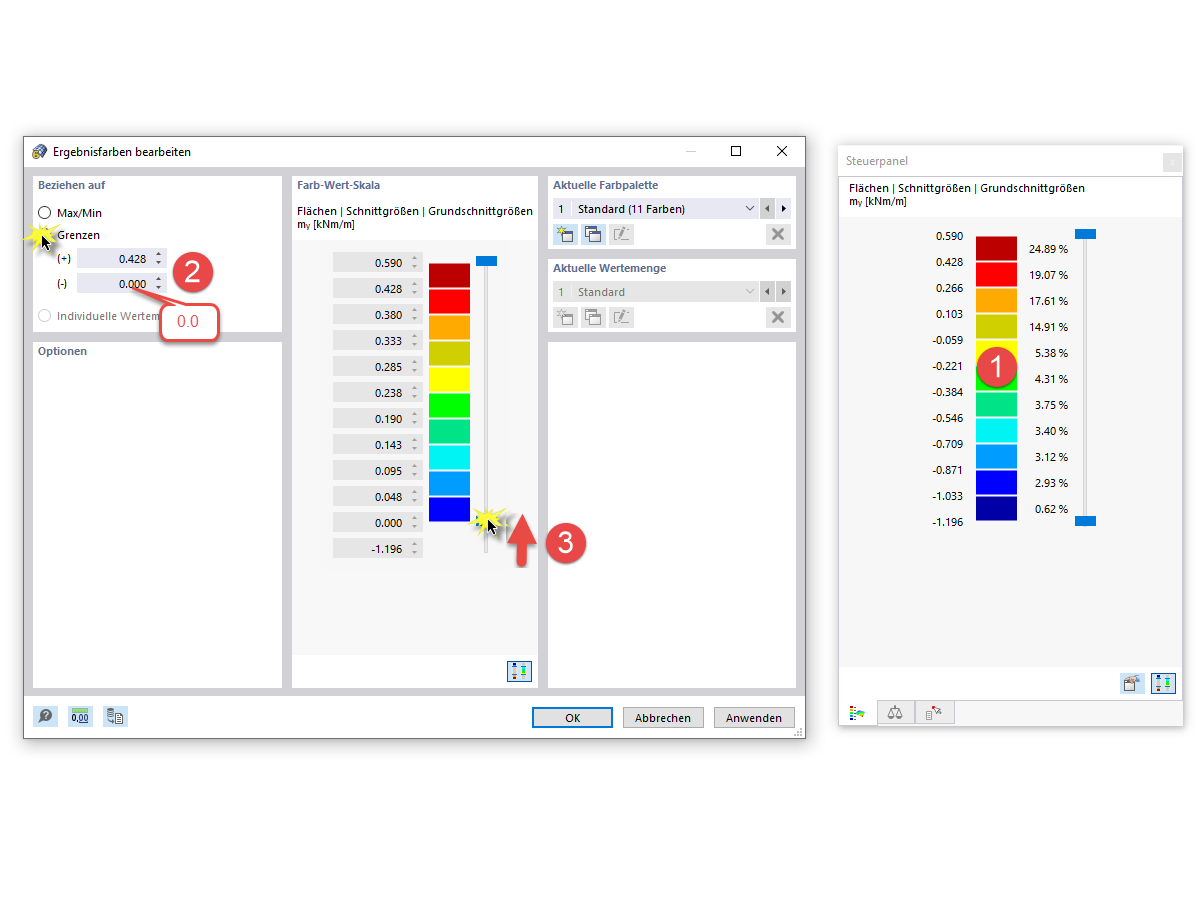Image resolution: width=1200 pixels, height=900 pixels.
Task: Open the Standard (11 Farben) palette dropdown
Action: [748, 208]
